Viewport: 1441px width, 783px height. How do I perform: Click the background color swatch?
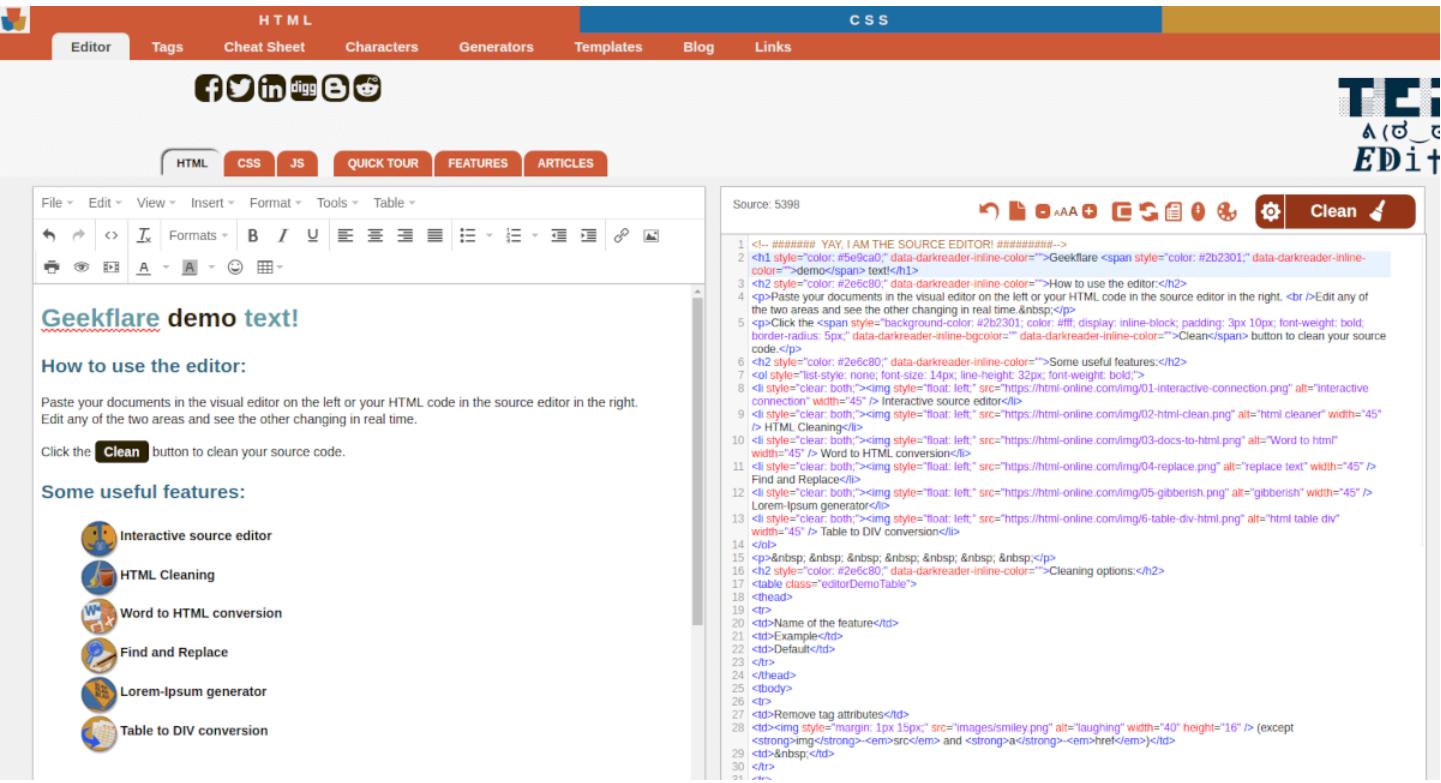(x=189, y=267)
